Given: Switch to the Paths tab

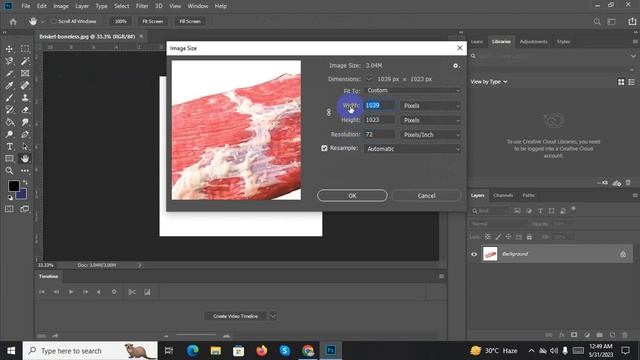Looking at the screenshot, I should point(528,196).
